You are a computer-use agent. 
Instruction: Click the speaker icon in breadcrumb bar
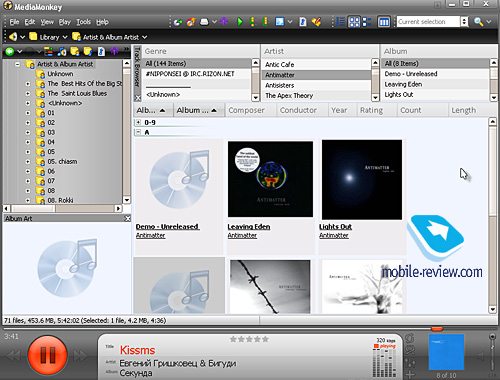13,37
